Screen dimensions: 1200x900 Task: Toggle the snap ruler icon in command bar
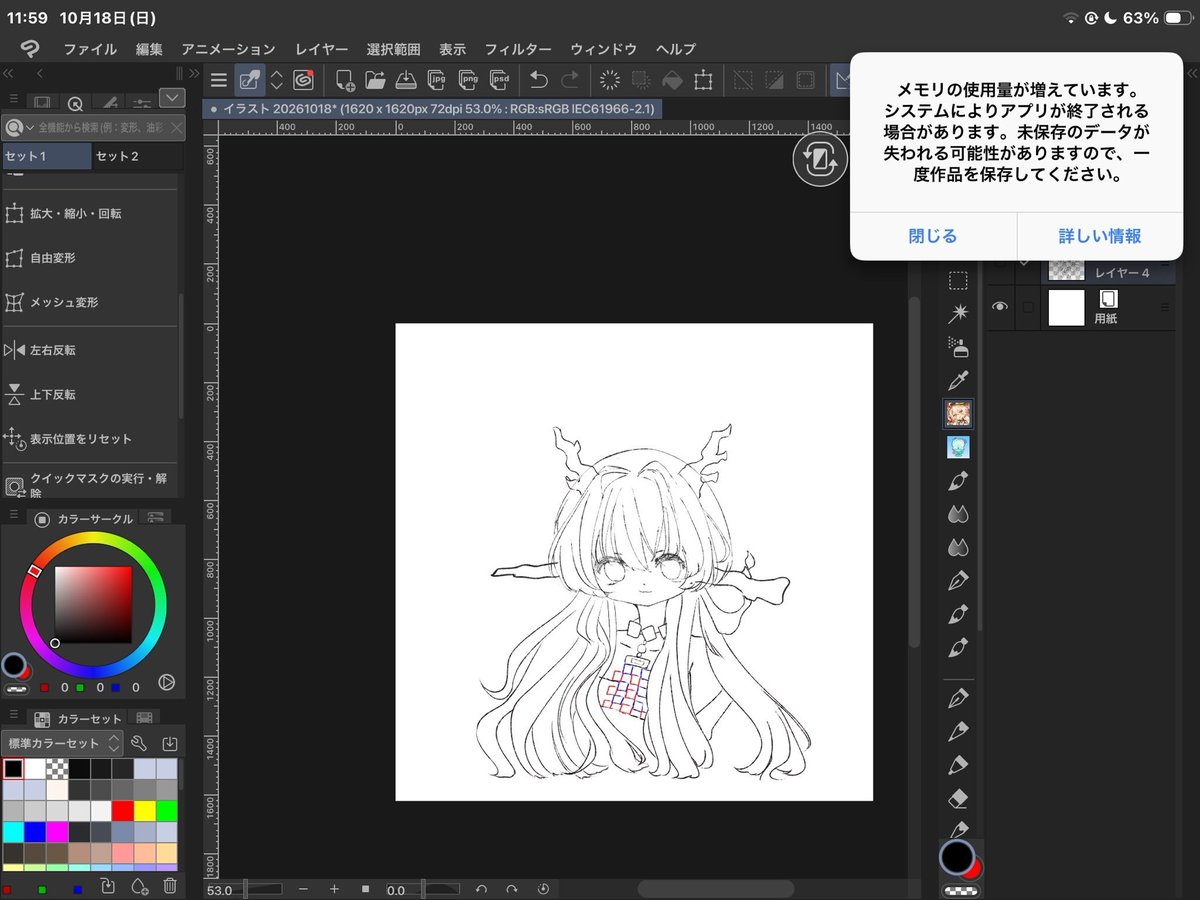click(842, 80)
